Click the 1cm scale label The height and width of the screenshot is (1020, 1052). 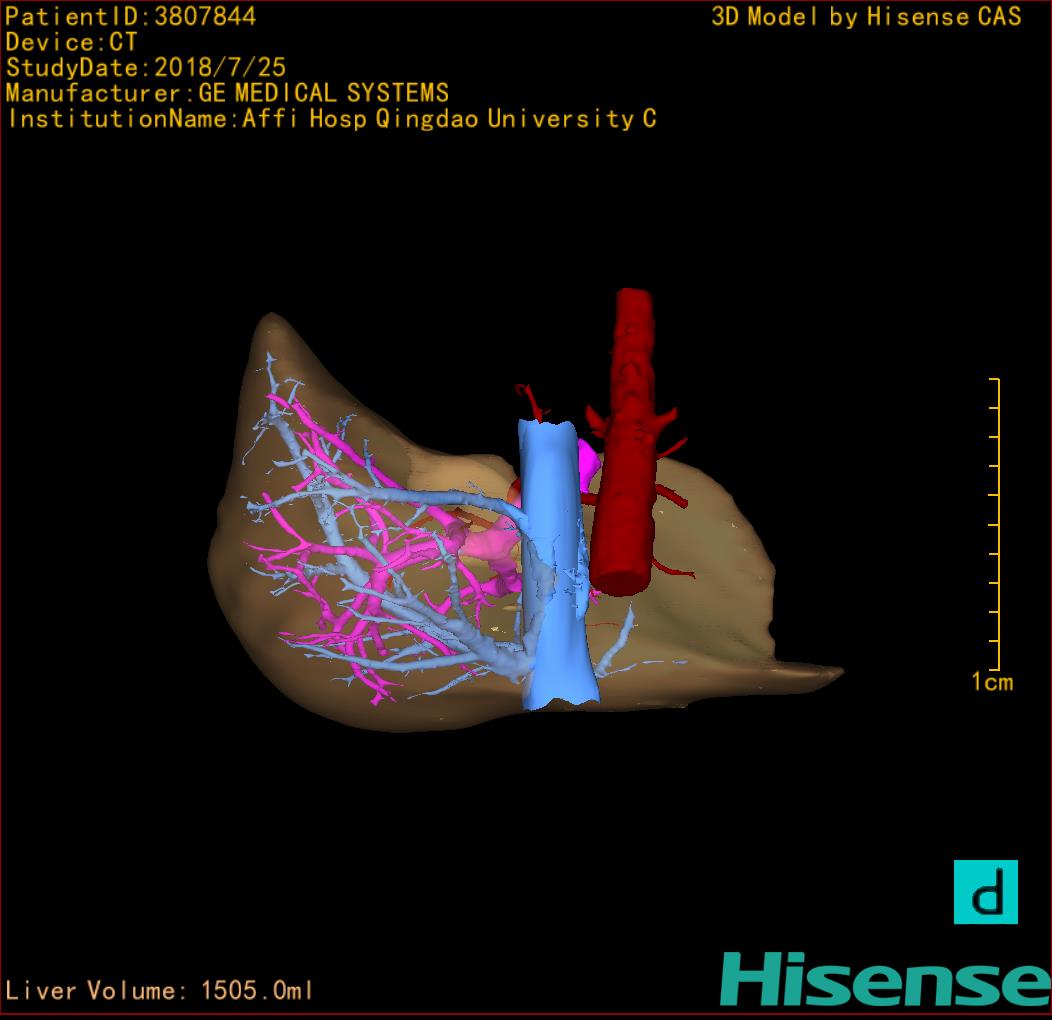(992, 682)
